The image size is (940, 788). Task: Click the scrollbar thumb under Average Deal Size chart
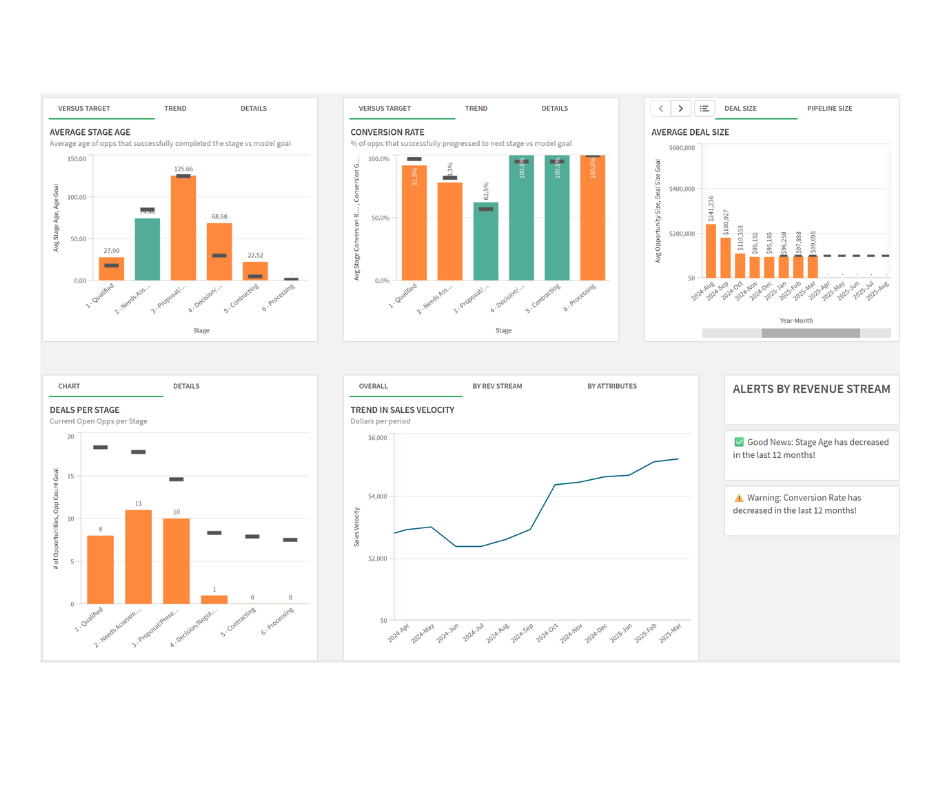(x=810, y=332)
